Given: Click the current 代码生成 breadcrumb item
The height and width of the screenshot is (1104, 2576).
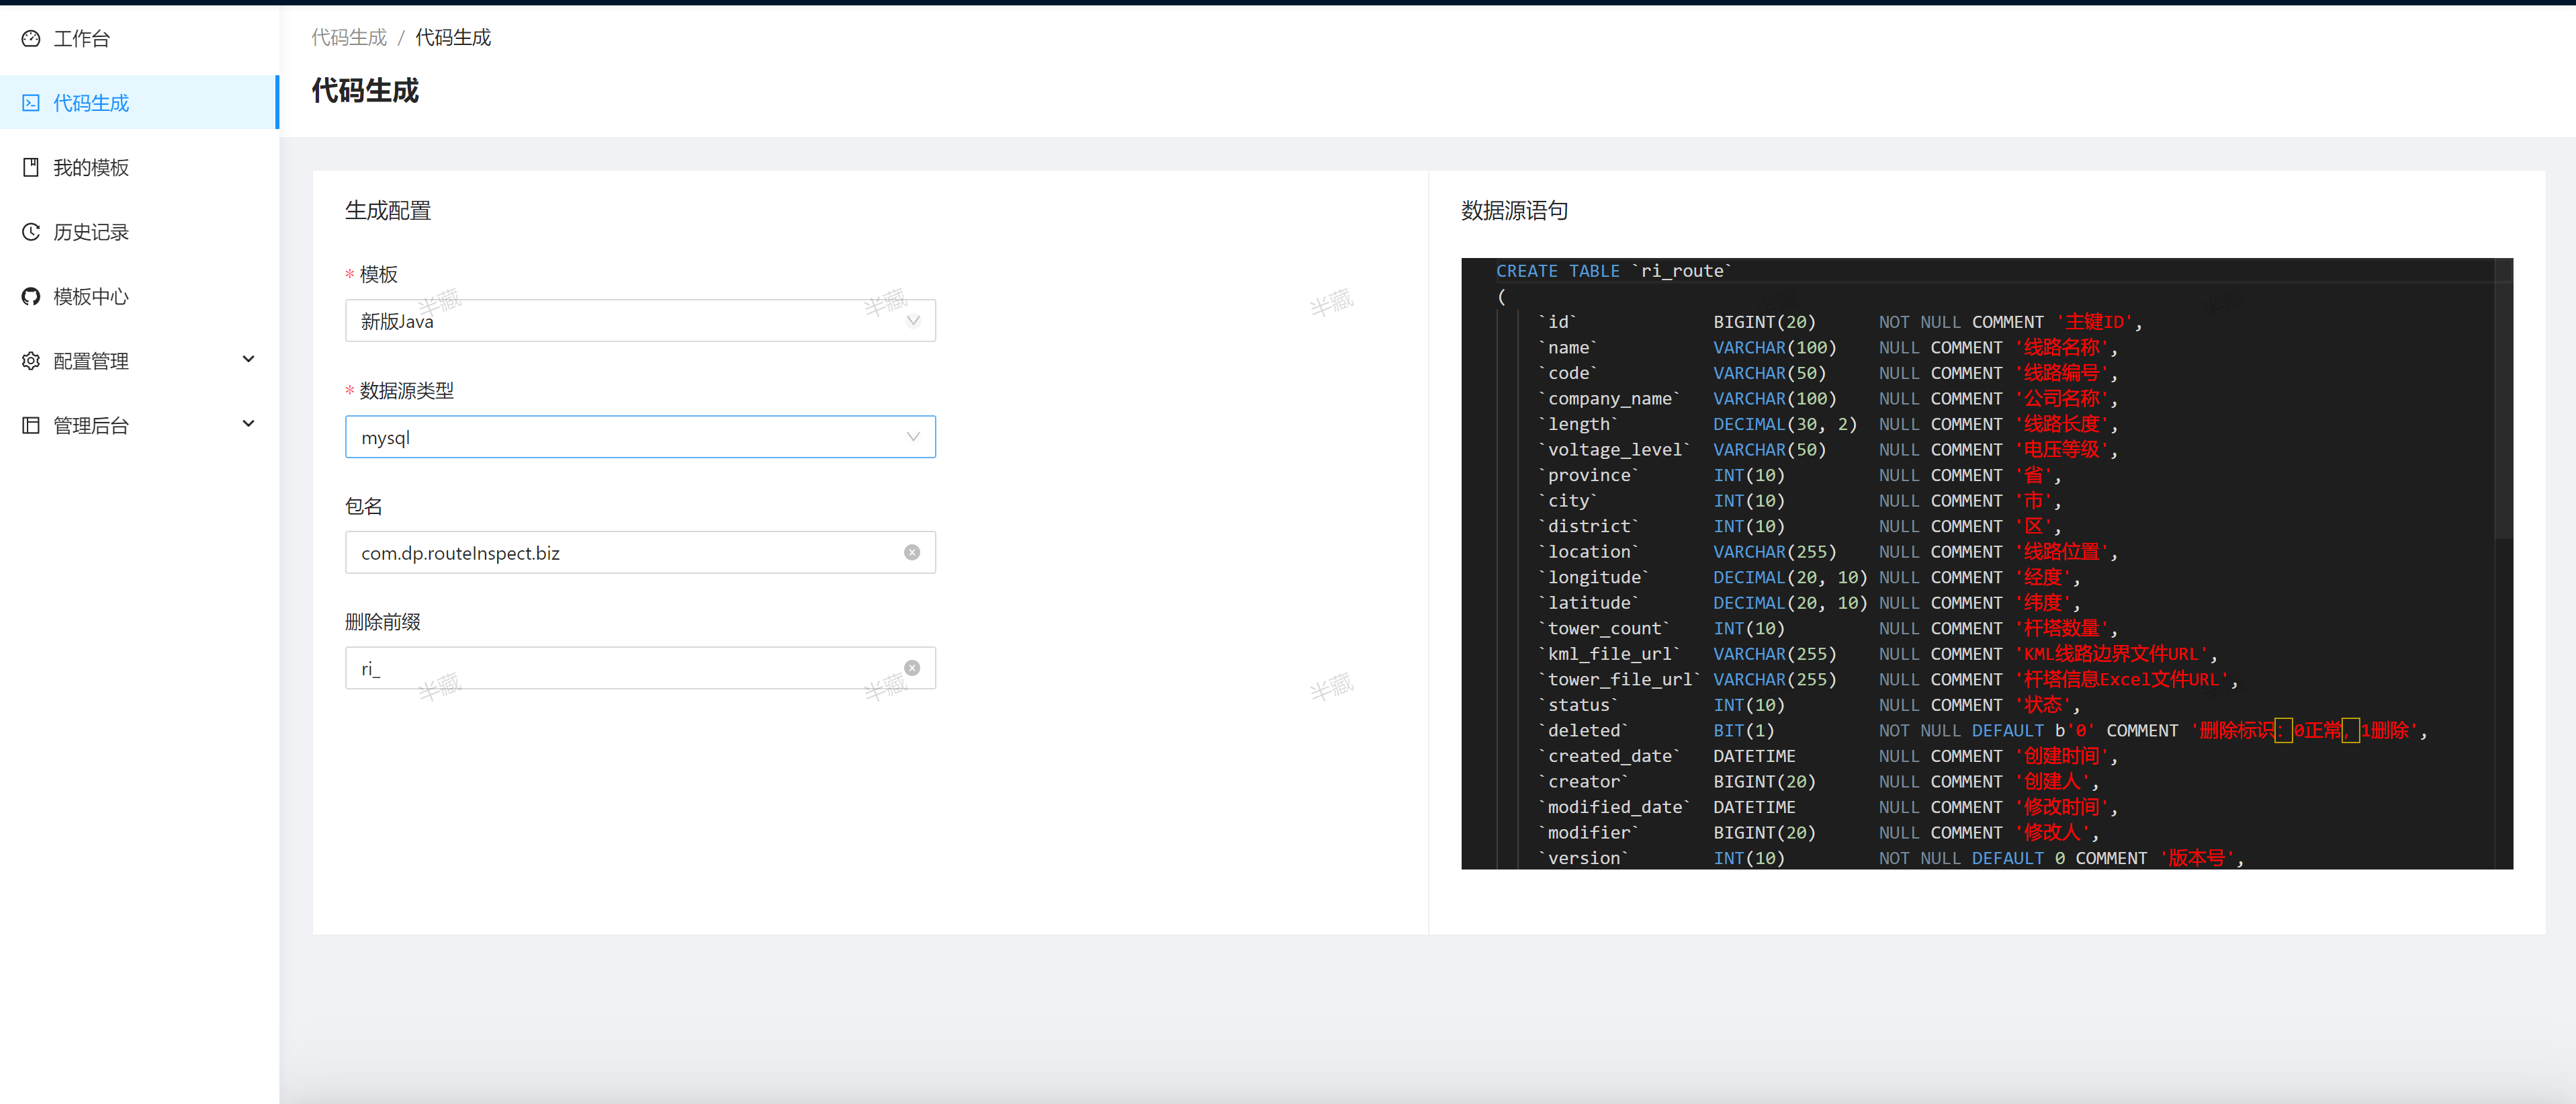Looking at the screenshot, I should pos(453,37).
